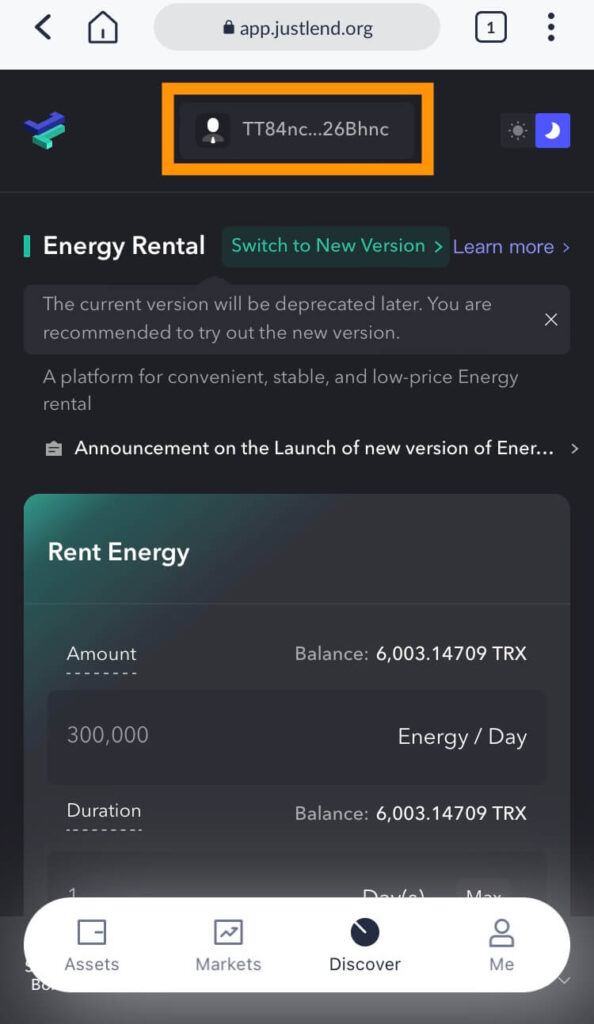Open the browser tab switcher showing 1

coord(491,28)
